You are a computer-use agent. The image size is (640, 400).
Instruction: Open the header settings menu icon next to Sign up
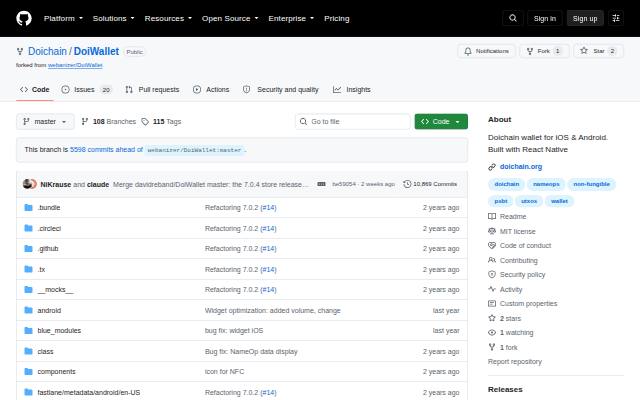pos(616,18)
